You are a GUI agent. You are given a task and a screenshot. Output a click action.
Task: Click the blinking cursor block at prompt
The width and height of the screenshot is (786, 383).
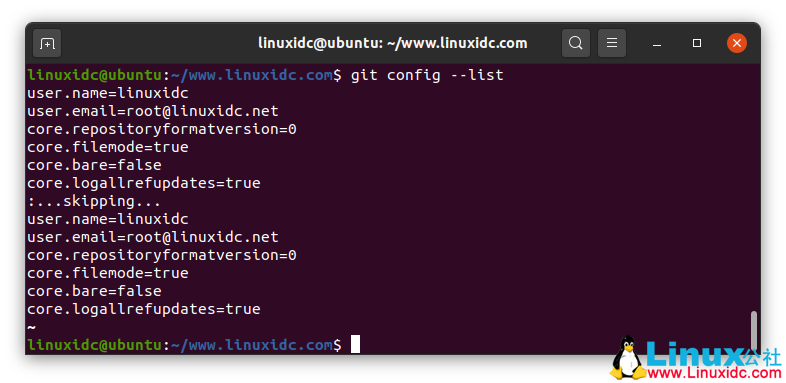tap(355, 344)
